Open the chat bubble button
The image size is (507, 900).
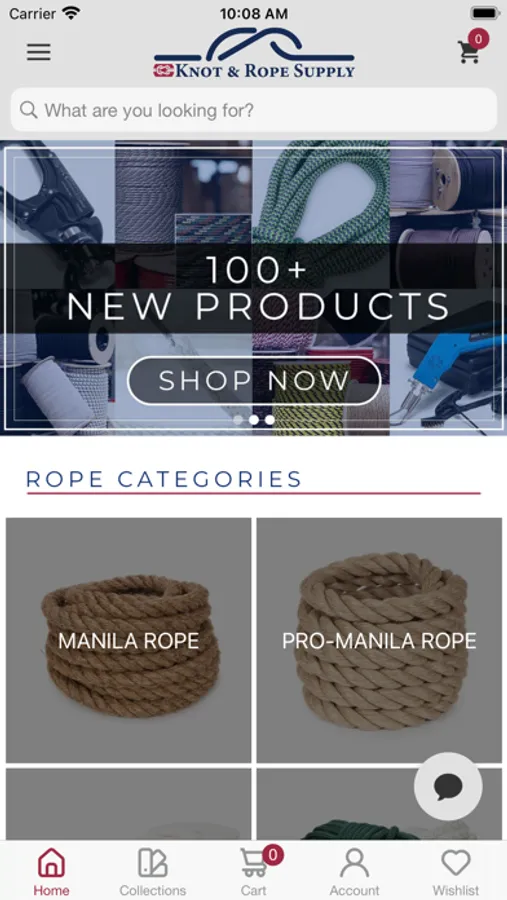[448, 786]
